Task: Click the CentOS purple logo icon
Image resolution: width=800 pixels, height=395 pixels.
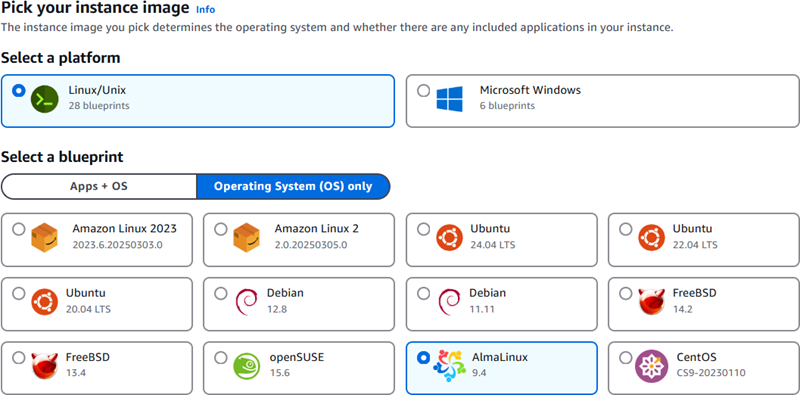Action: [x=652, y=366]
